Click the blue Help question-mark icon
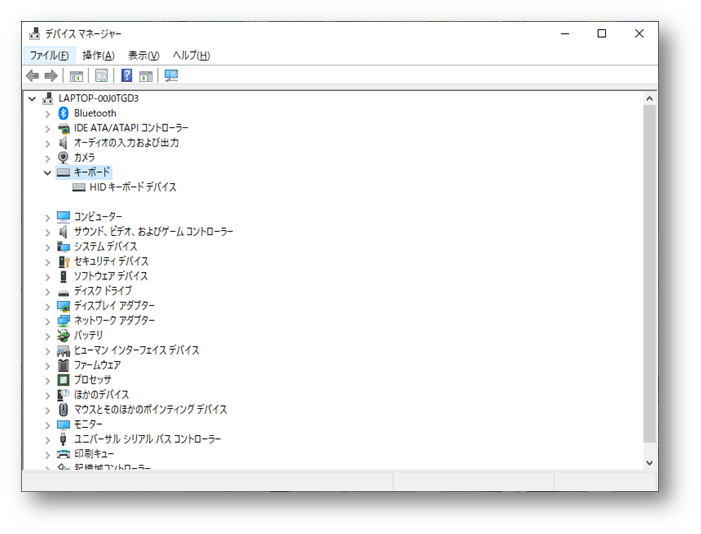This screenshot has height=534, width=701. pos(127,75)
